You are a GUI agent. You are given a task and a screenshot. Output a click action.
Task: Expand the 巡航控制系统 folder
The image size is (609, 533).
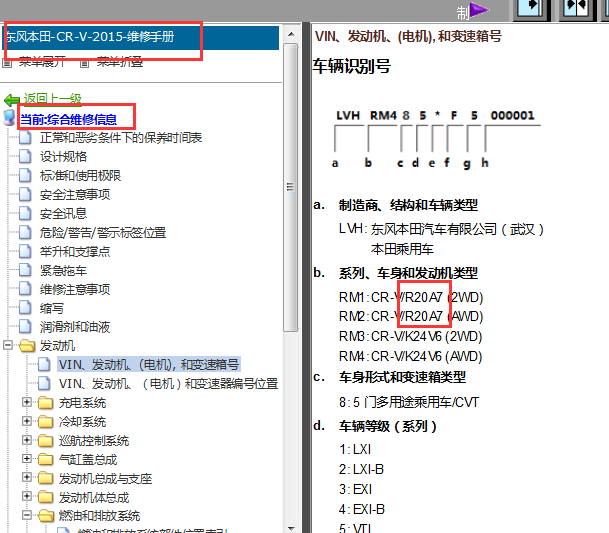click(27, 440)
